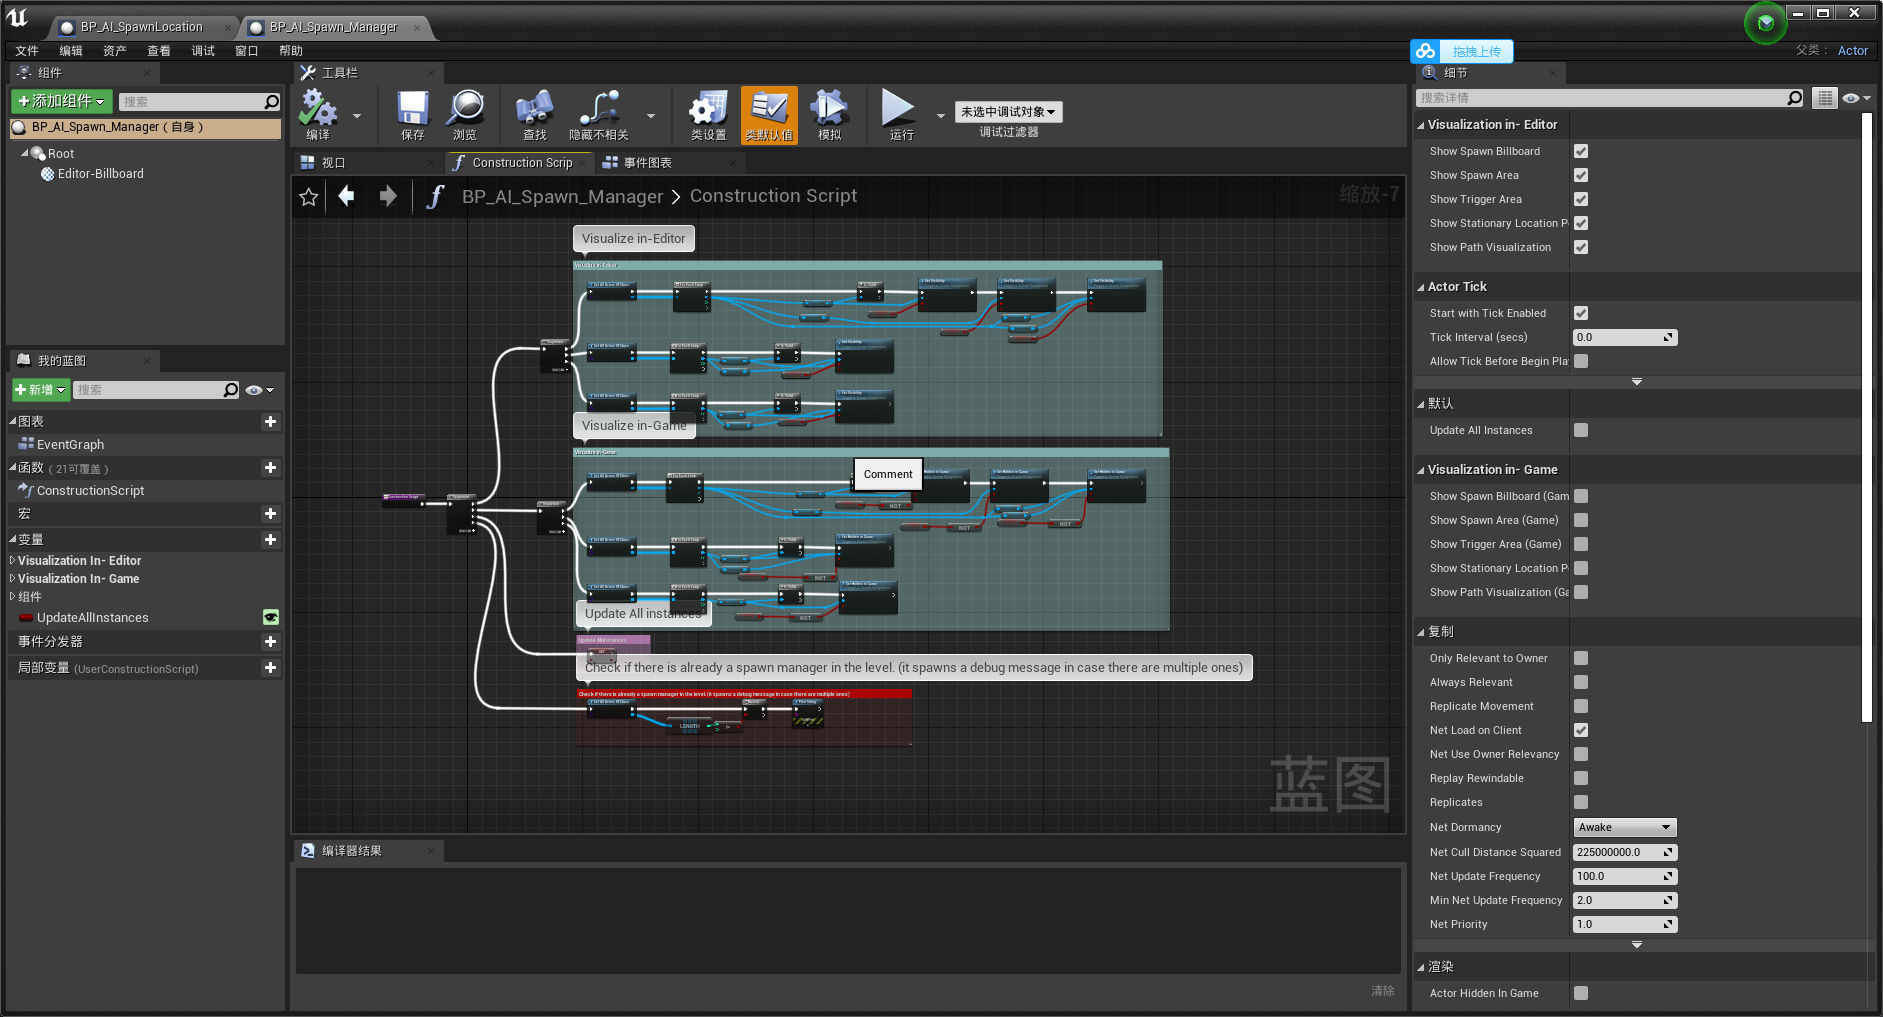Add a new function with plus icon
This screenshot has width=1883, height=1017.
tap(270, 468)
